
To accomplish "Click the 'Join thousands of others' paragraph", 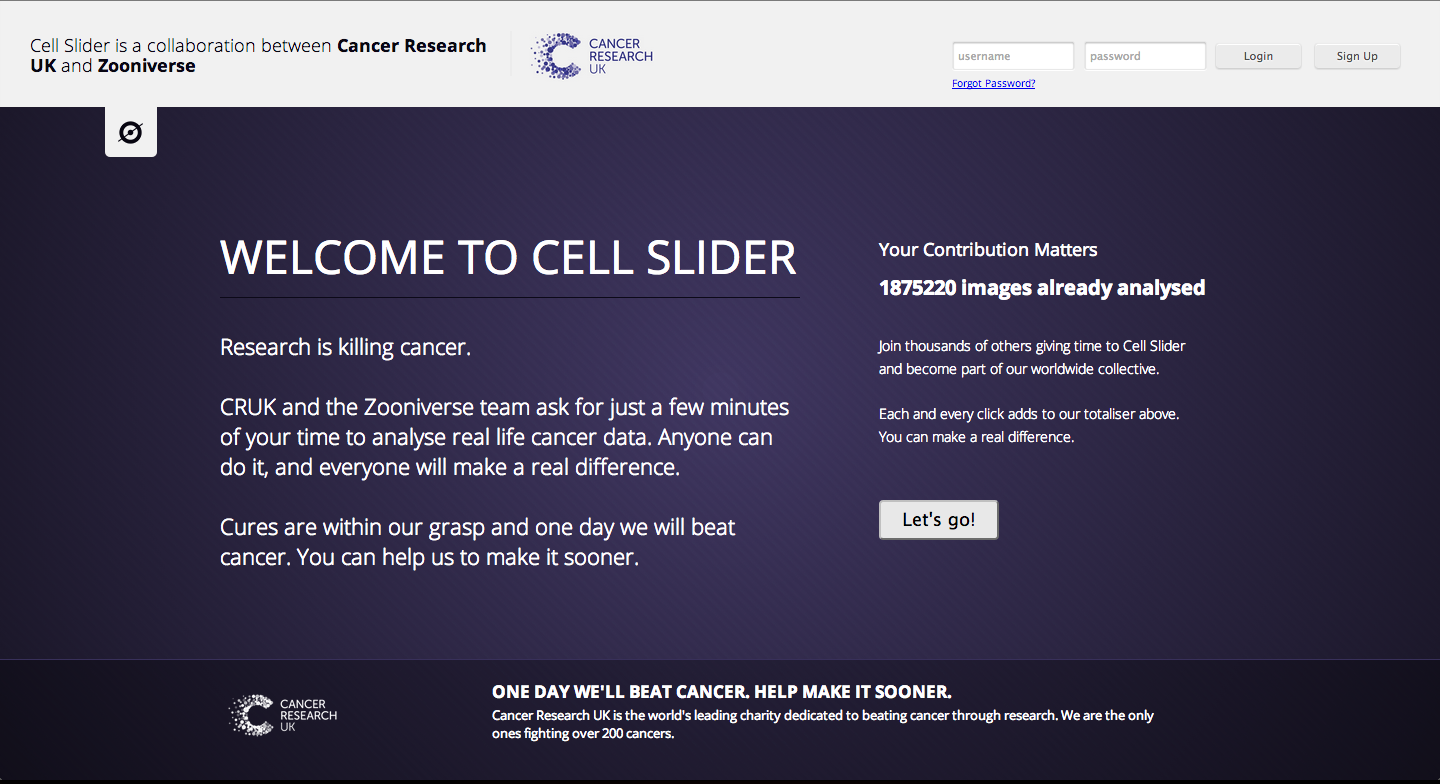I will coord(1032,357).
